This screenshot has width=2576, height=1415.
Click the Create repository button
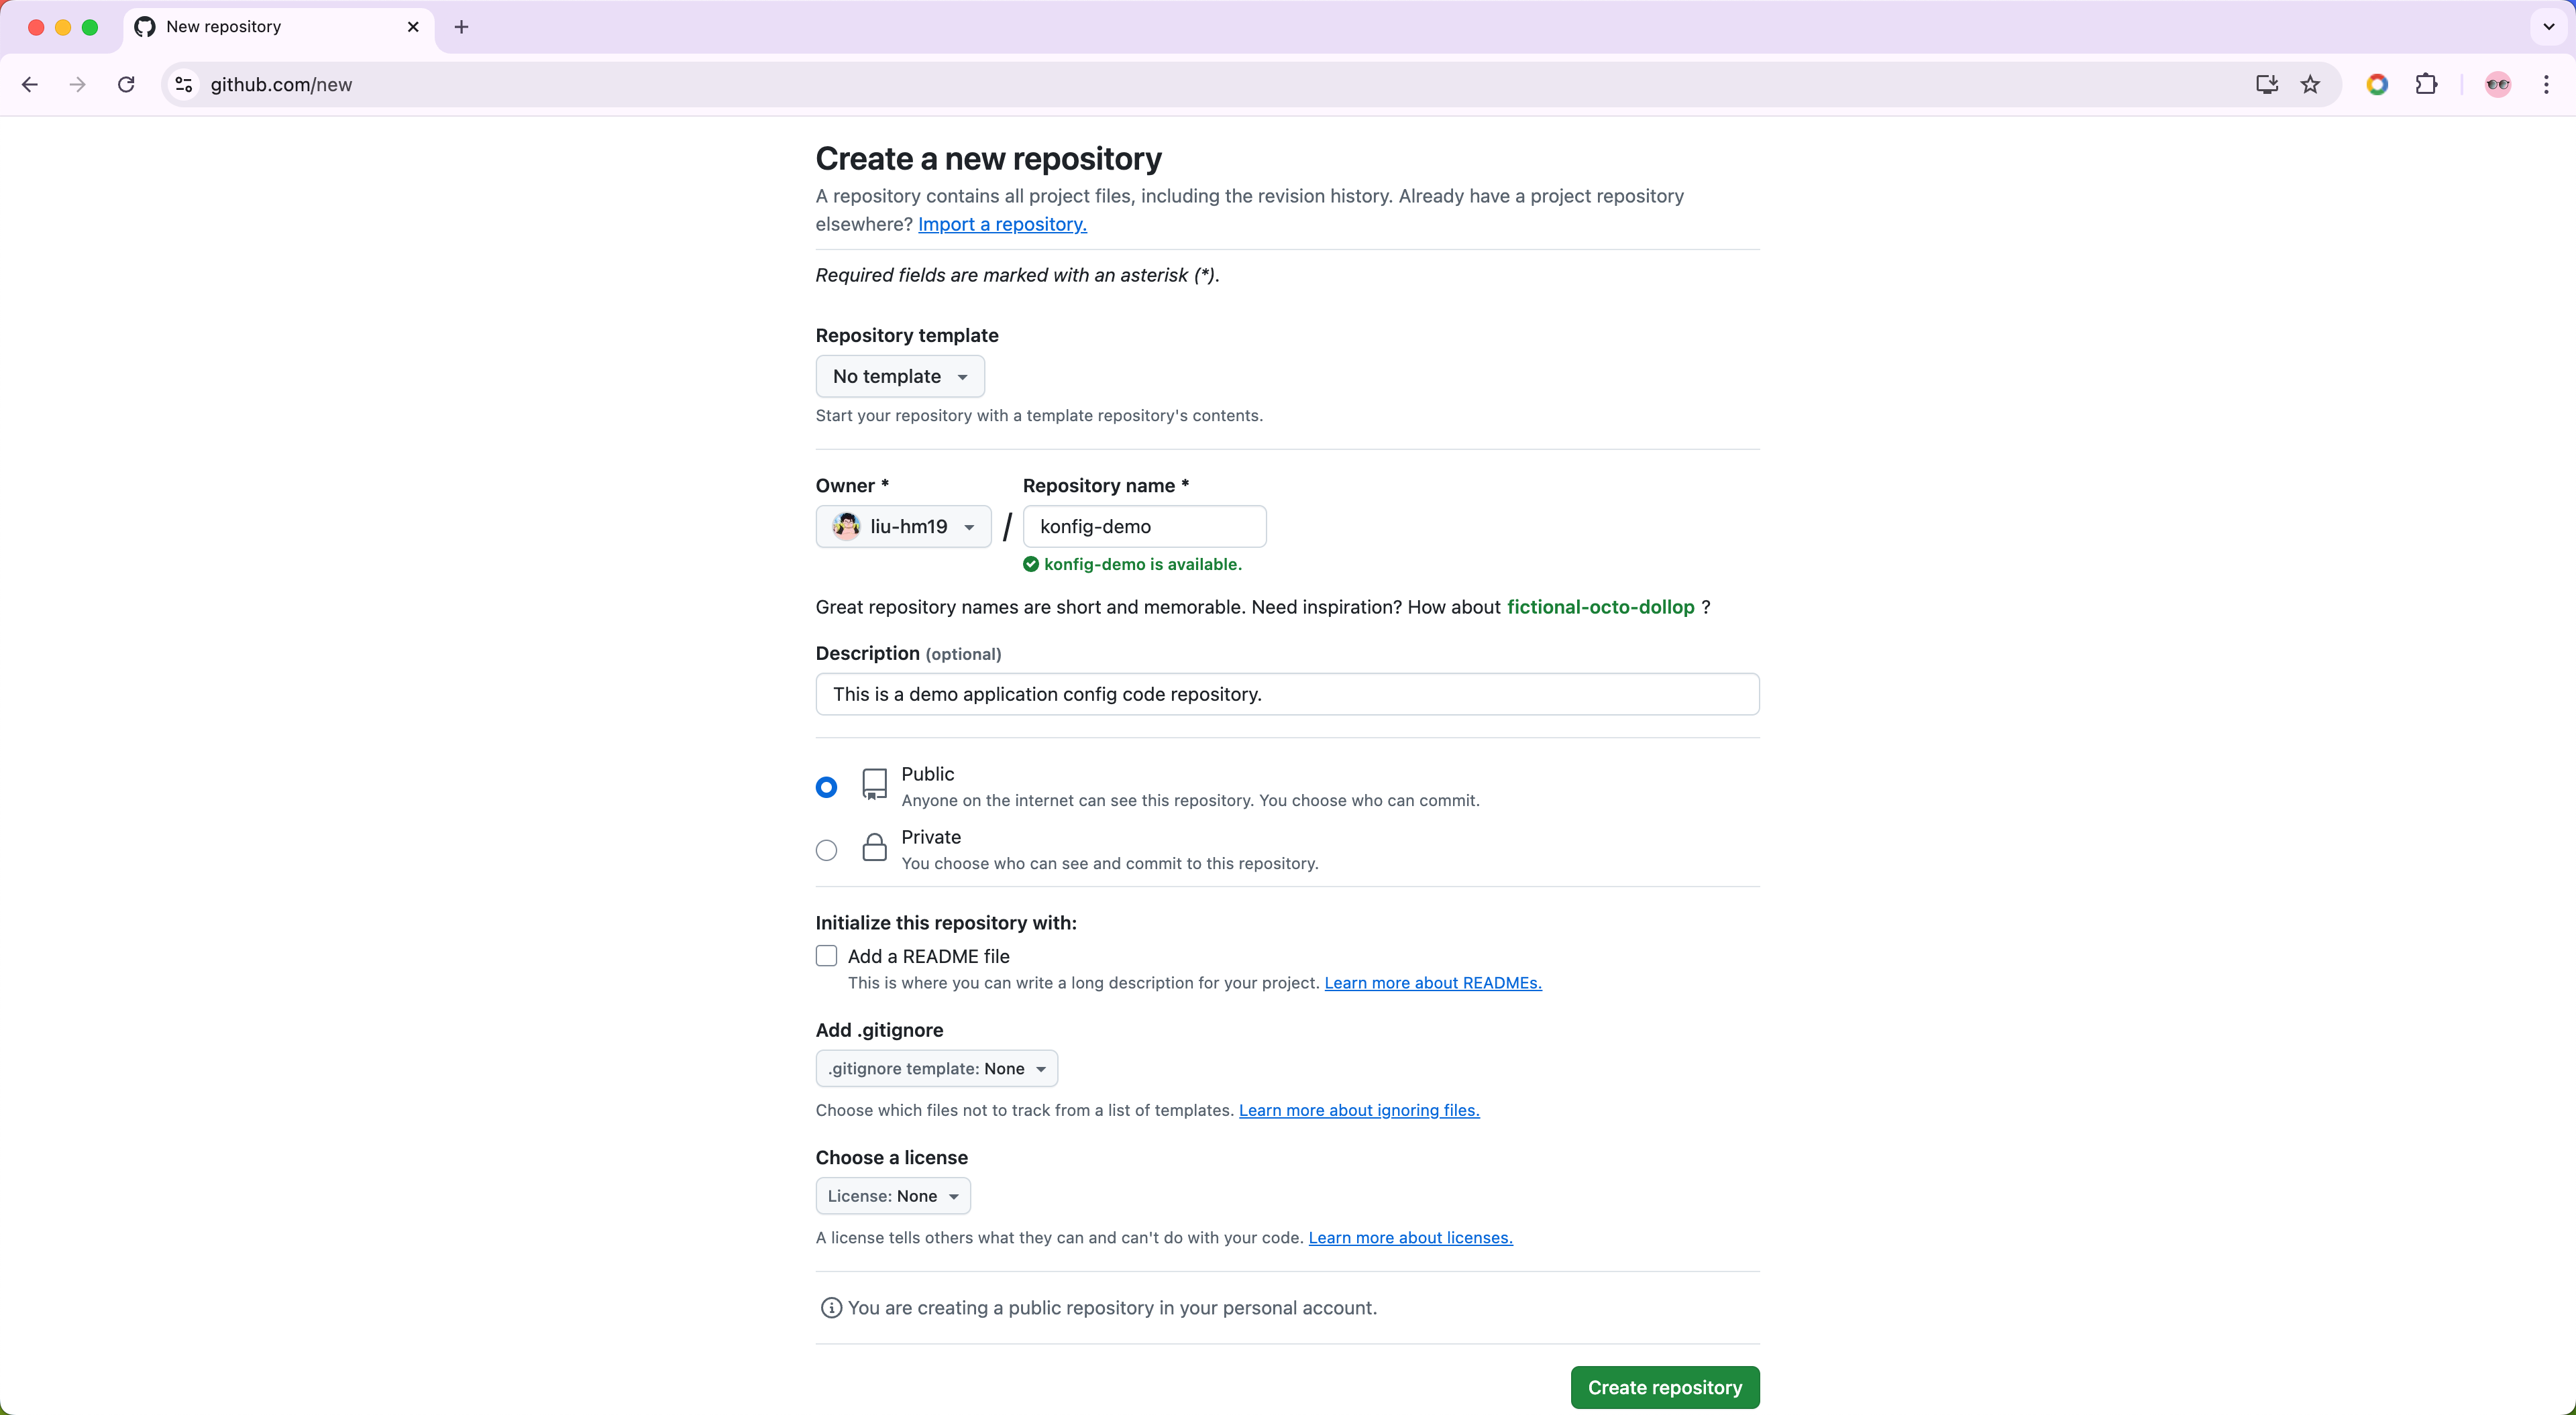click(x=1664, y=1387)
